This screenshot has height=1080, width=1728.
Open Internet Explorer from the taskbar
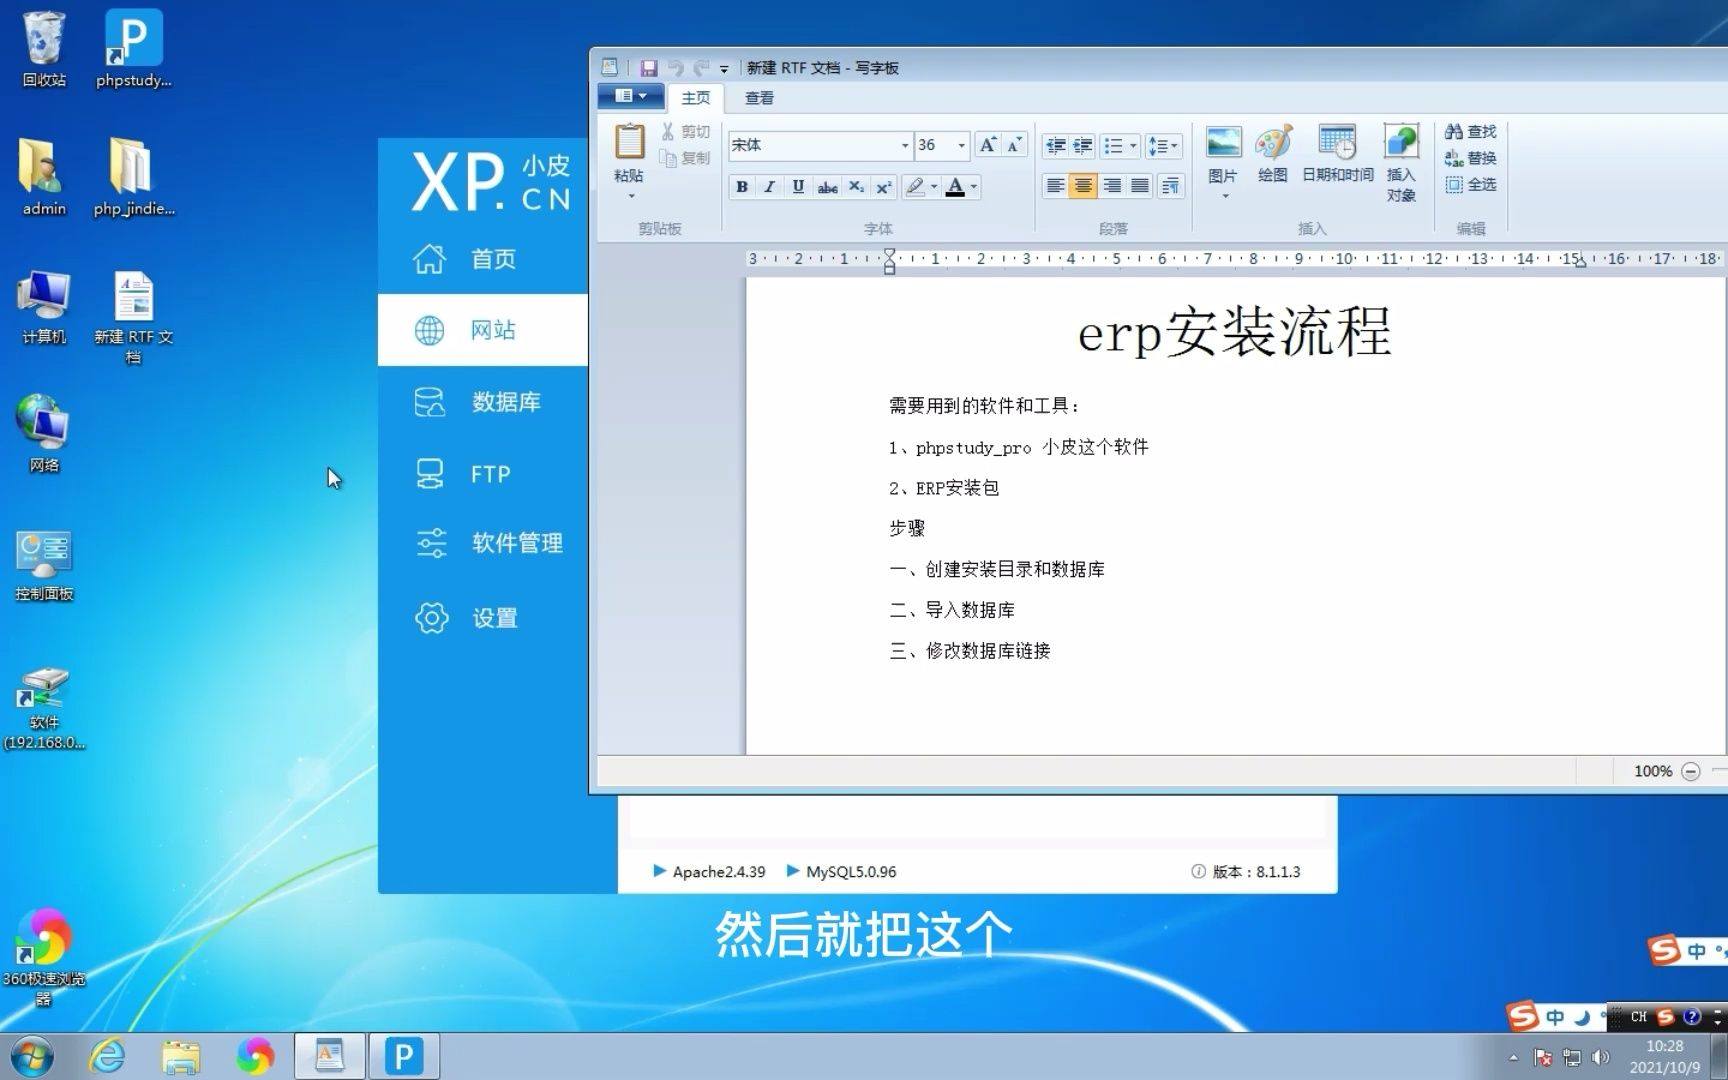point(107,1057)
